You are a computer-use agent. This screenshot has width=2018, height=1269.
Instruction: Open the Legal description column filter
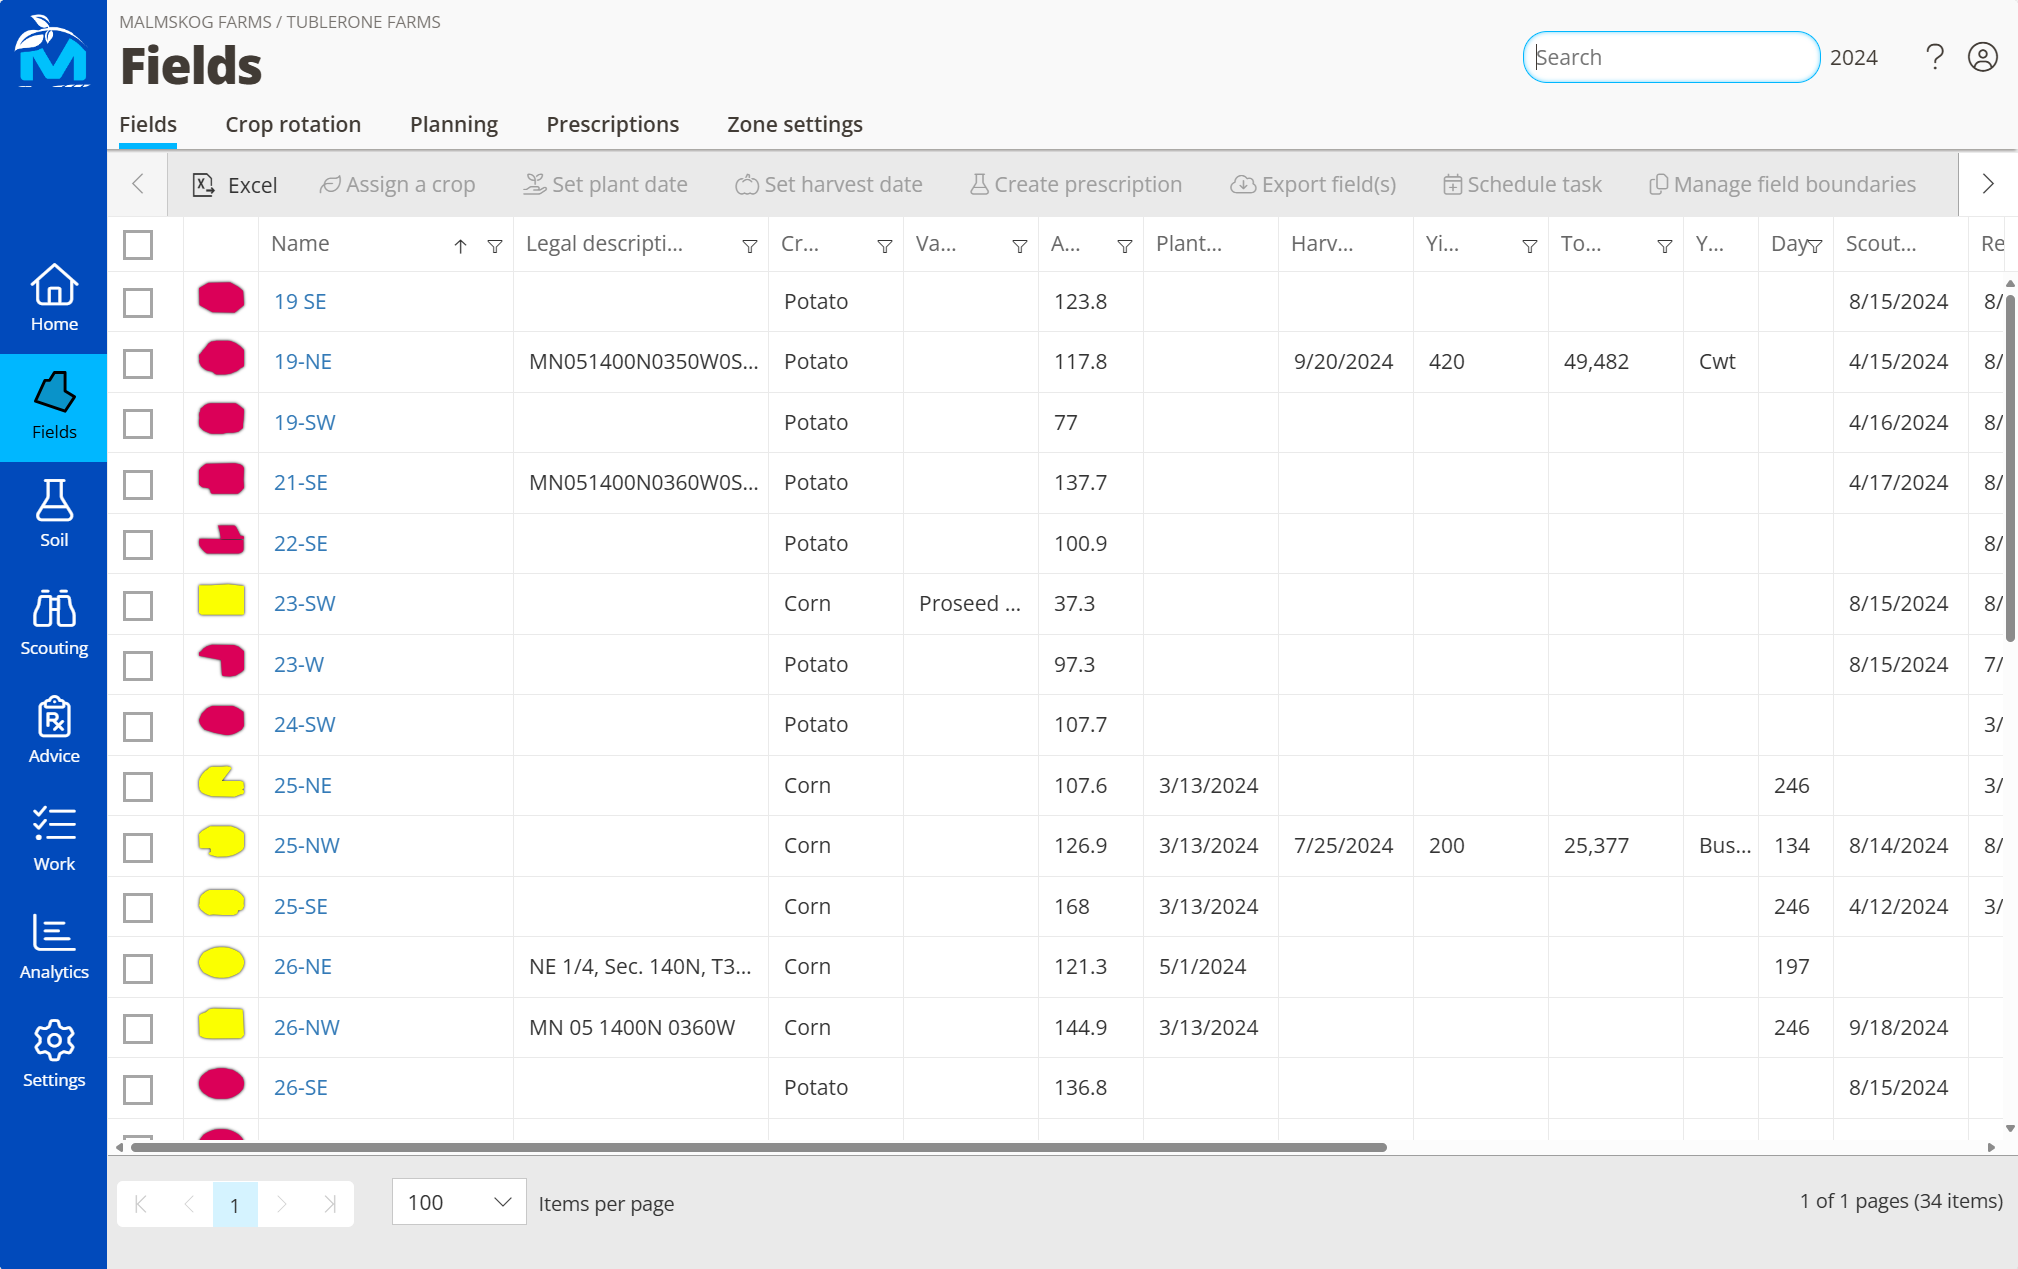pos(750,246)
